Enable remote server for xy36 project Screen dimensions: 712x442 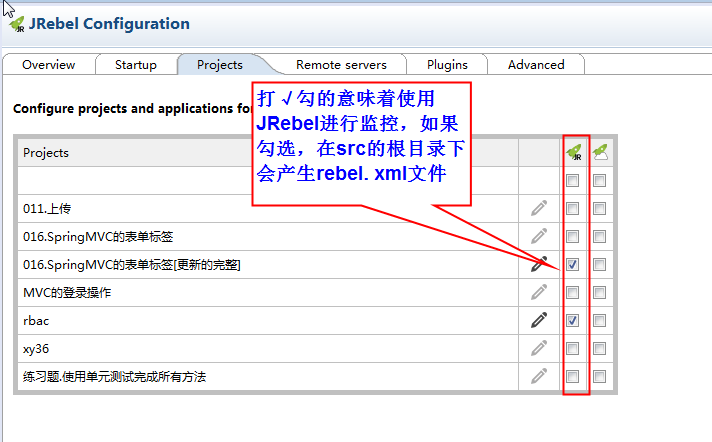(x=599, y=348)
